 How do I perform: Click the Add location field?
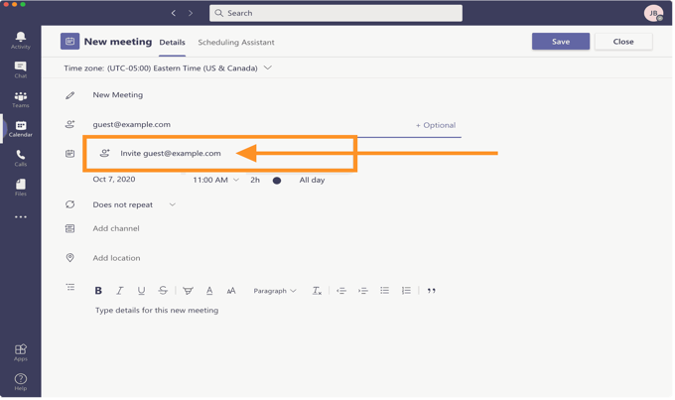116,258
